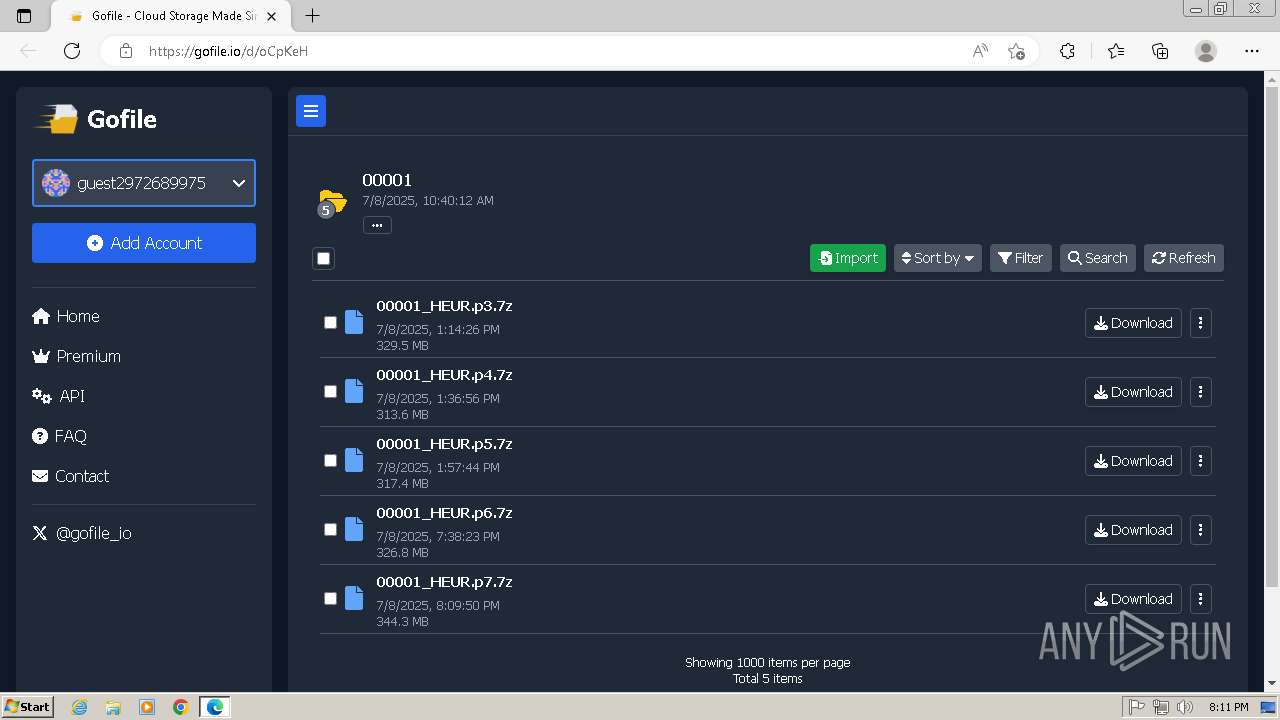Download 00001_HEUR.p7.7z
1280x720 pixels.
1133,599
